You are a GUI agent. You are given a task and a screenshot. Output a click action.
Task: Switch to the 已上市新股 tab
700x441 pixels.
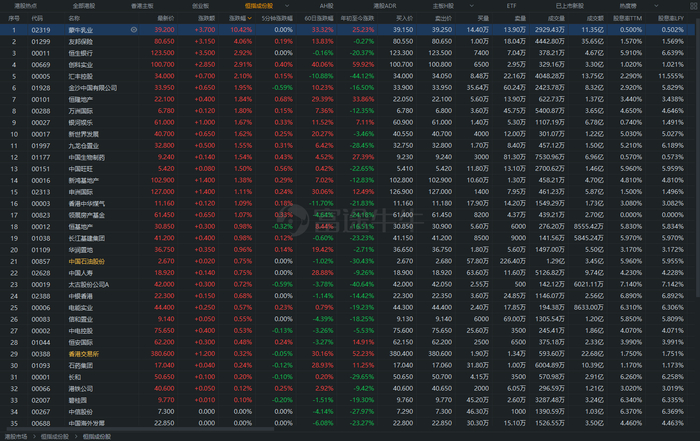(570, 6)
